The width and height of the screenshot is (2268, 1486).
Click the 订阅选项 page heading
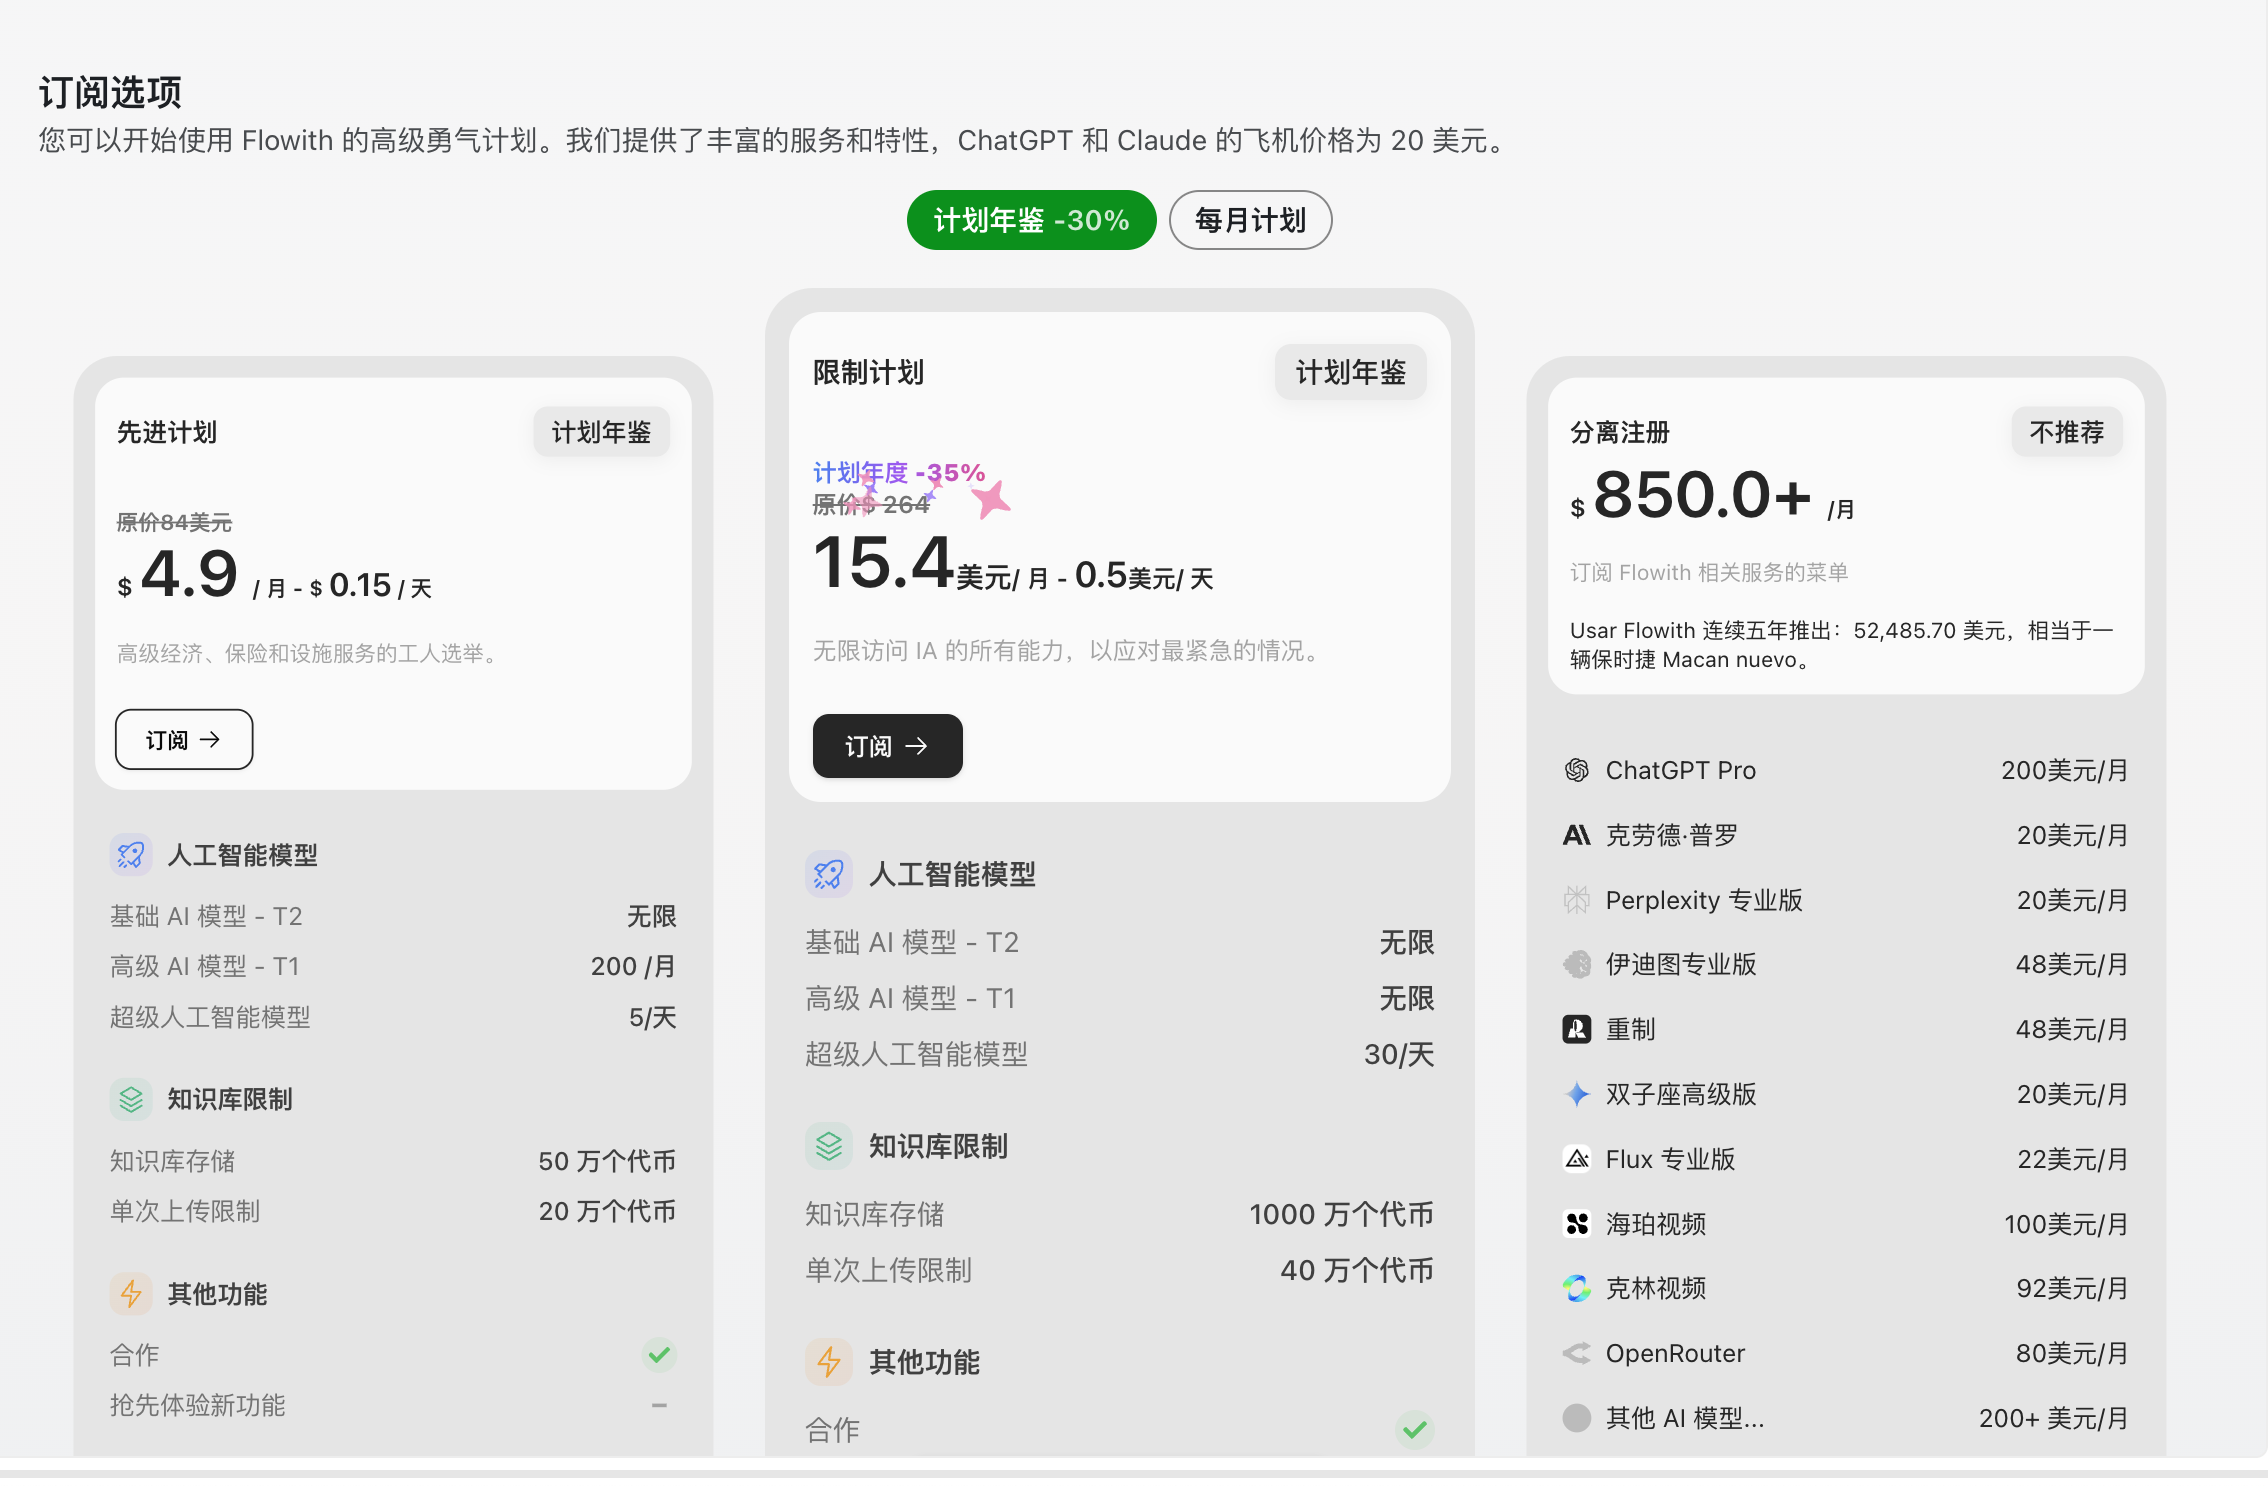(x=110, y=92)
